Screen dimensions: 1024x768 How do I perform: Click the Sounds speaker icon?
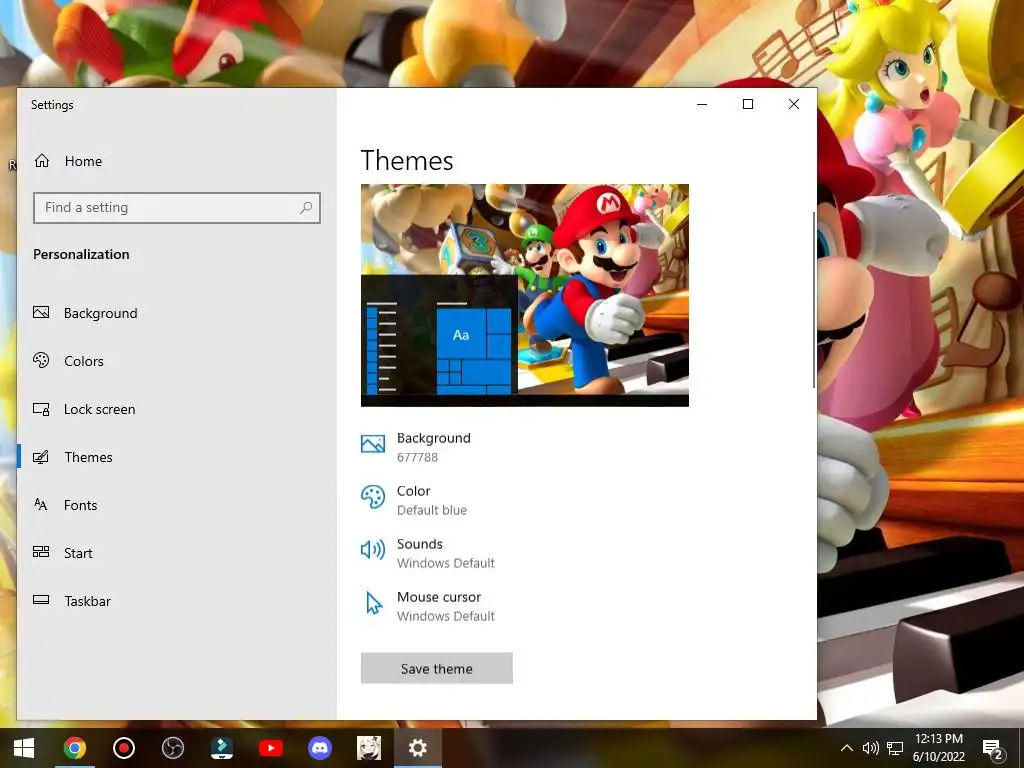[x=373, y=550]
